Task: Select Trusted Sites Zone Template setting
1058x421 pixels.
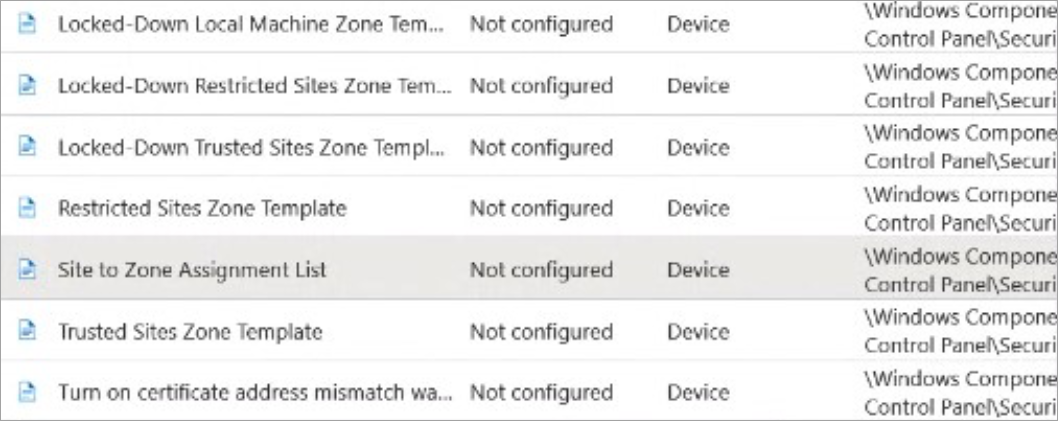Action: pyautogui.click(x=190, y=331)
